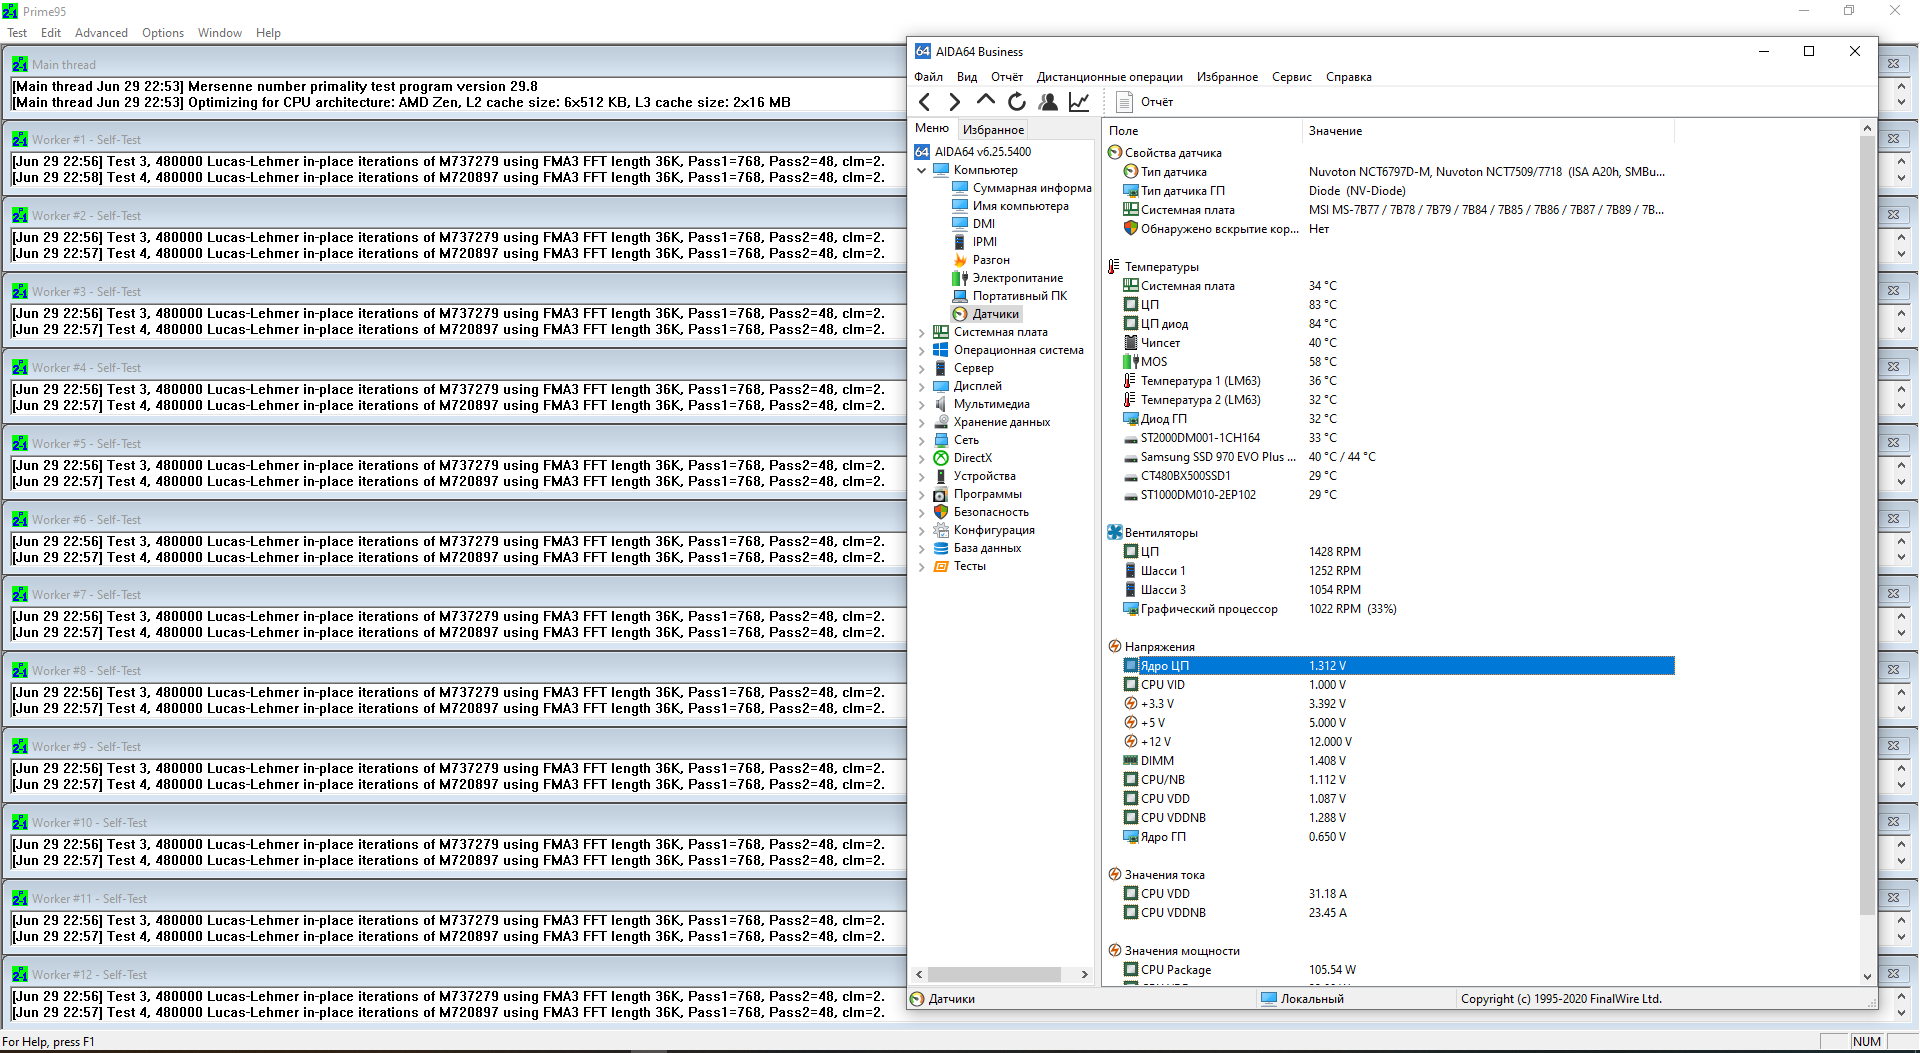
Task: Click the AIDA64 Forward arrow toolbar icon
Action: coord(955,102)
